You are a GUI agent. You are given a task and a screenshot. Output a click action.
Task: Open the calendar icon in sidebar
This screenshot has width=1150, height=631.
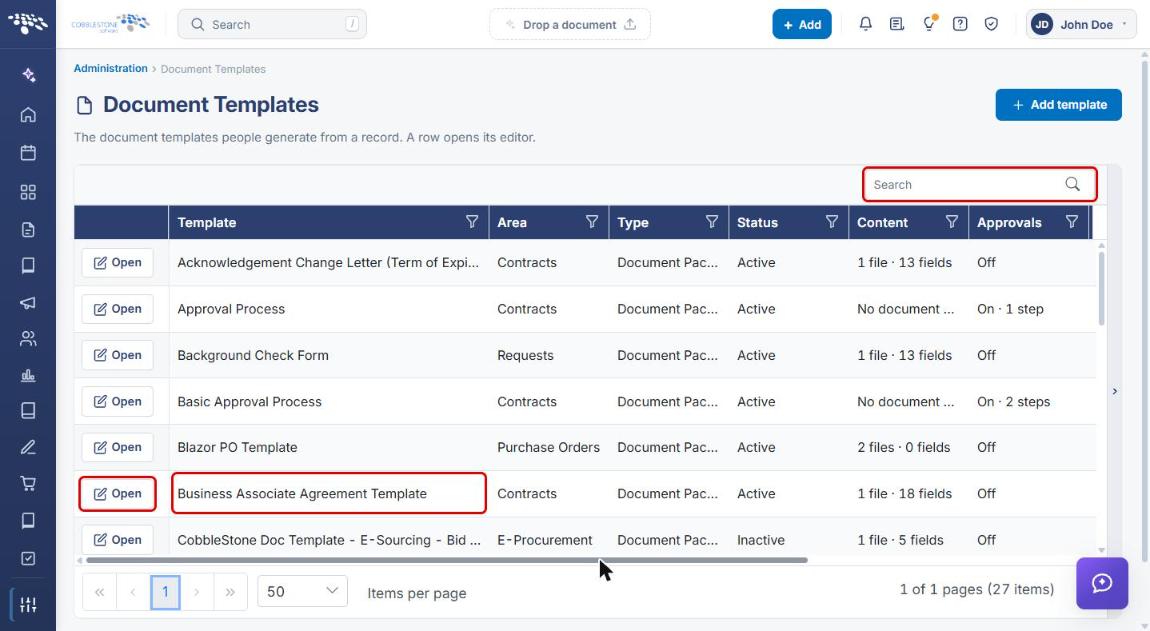[x=28, y=153]
